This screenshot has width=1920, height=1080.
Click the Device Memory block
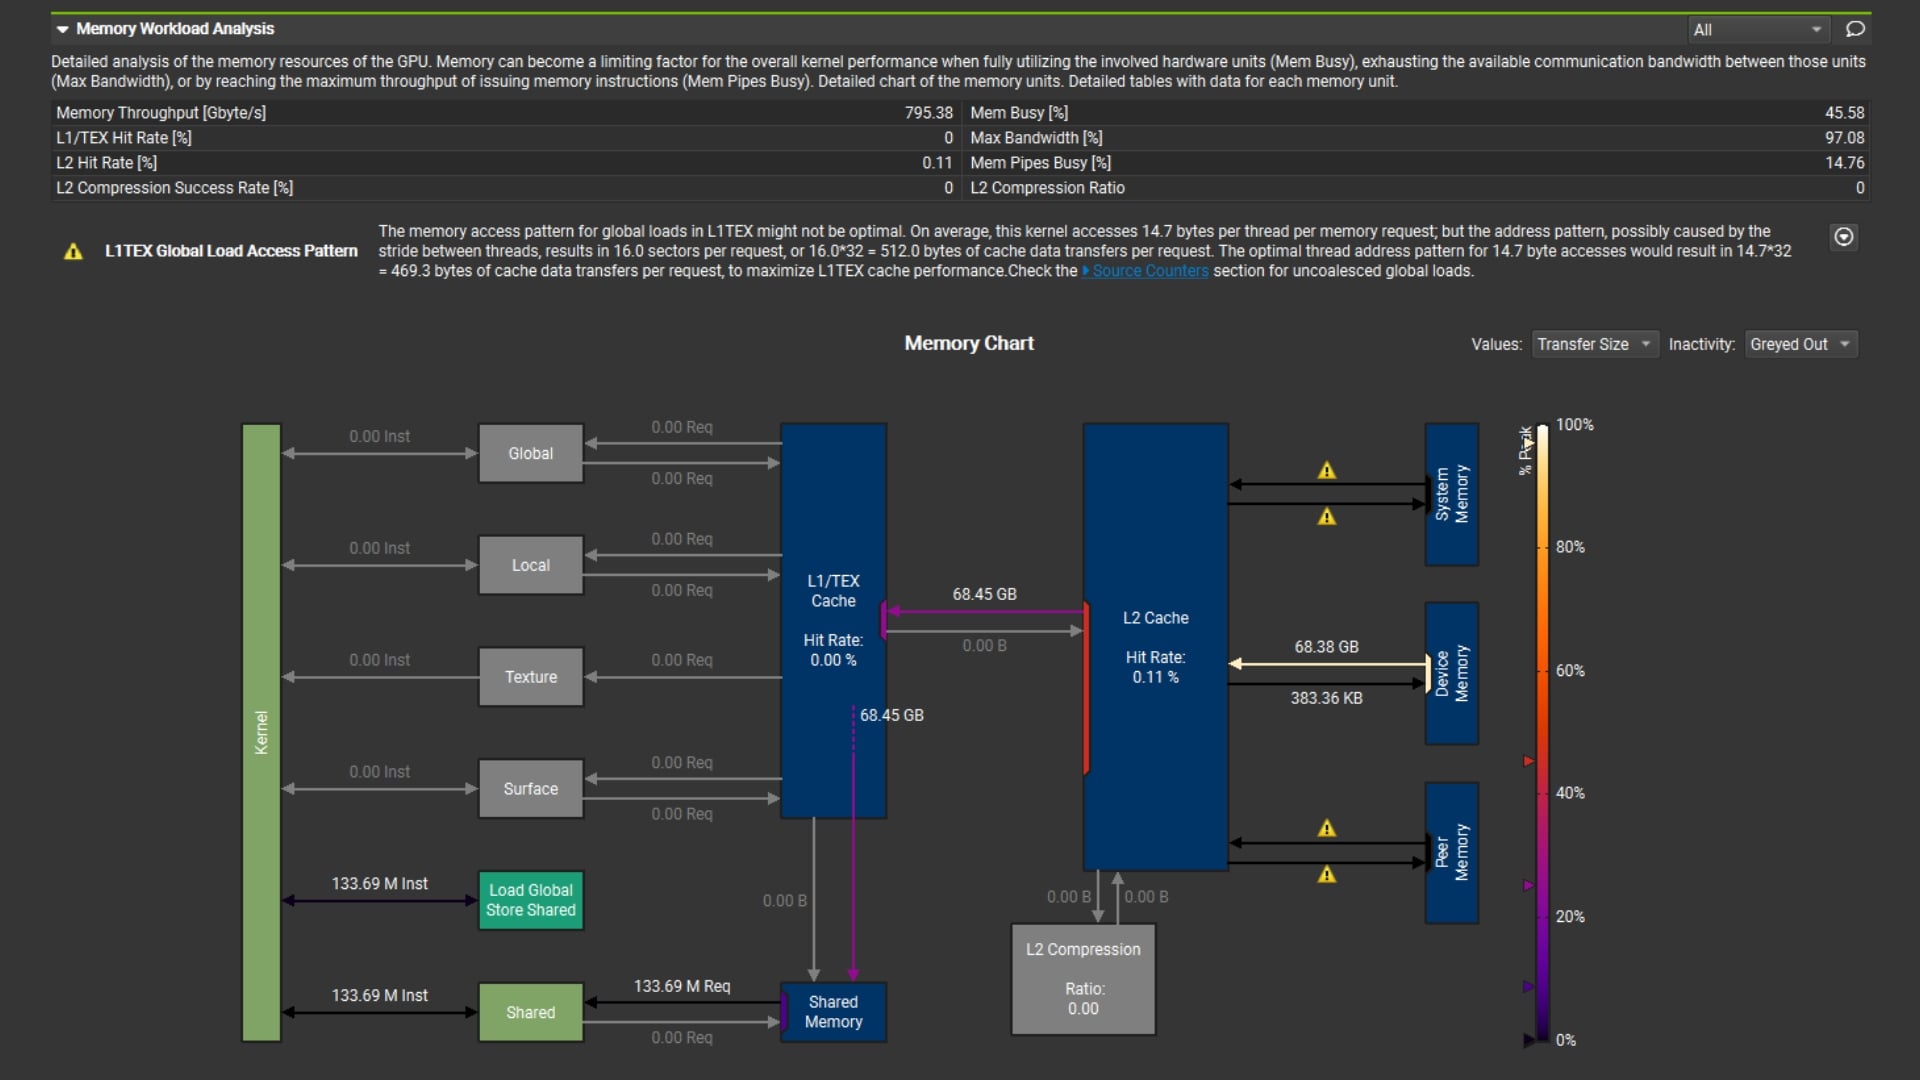[x=1451, y=673]
